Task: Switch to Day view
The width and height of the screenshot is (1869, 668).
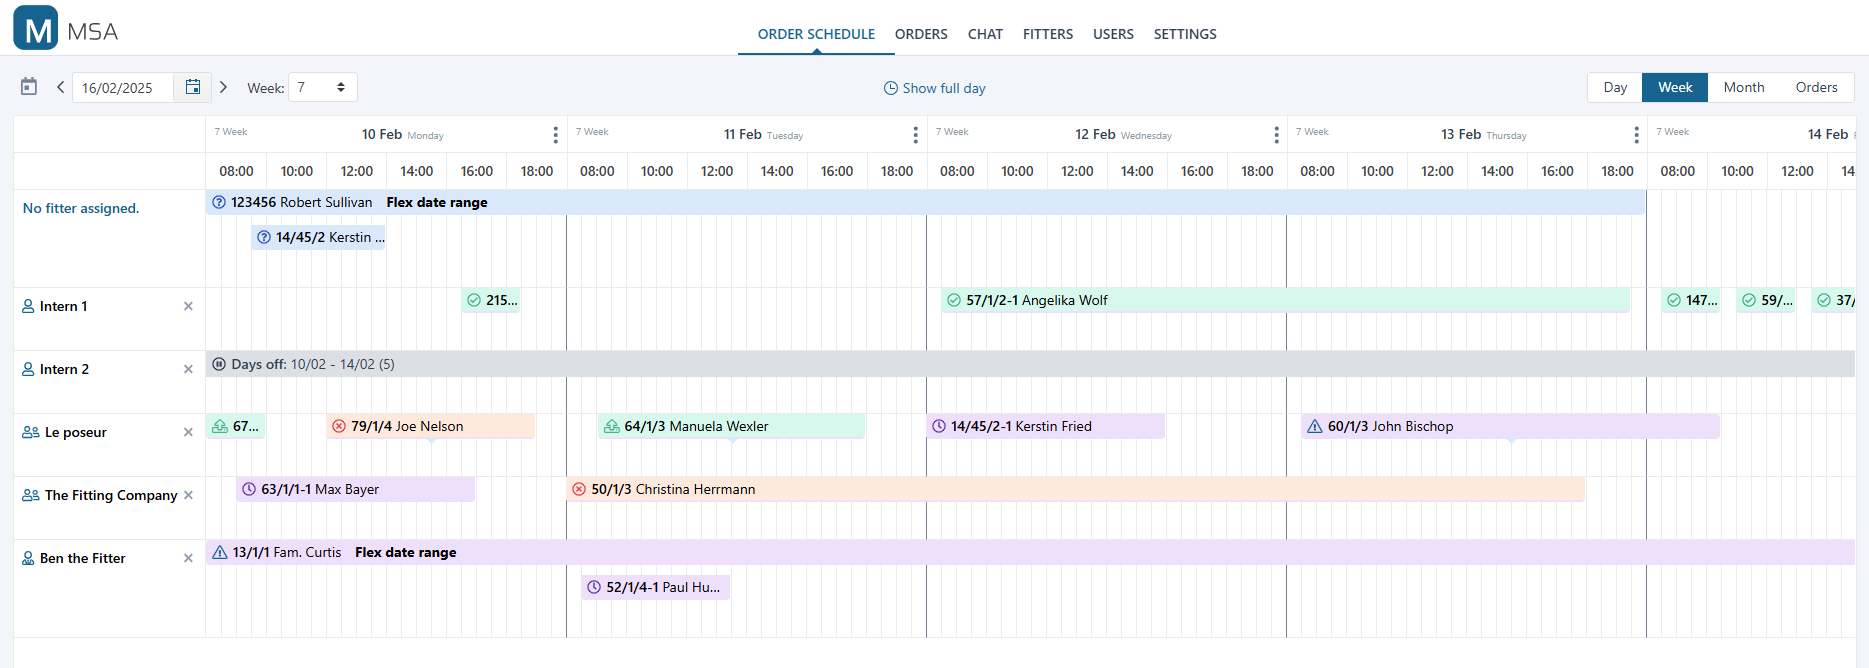Action: pyautogui.click(x=1615, y=87)
